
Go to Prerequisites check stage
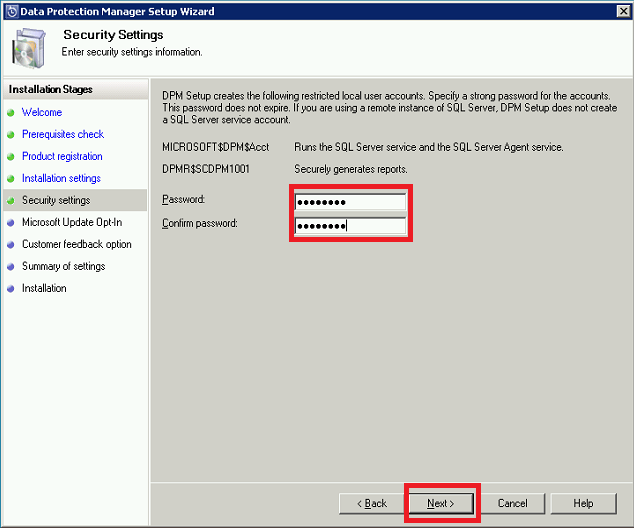[x=63, y=134]
